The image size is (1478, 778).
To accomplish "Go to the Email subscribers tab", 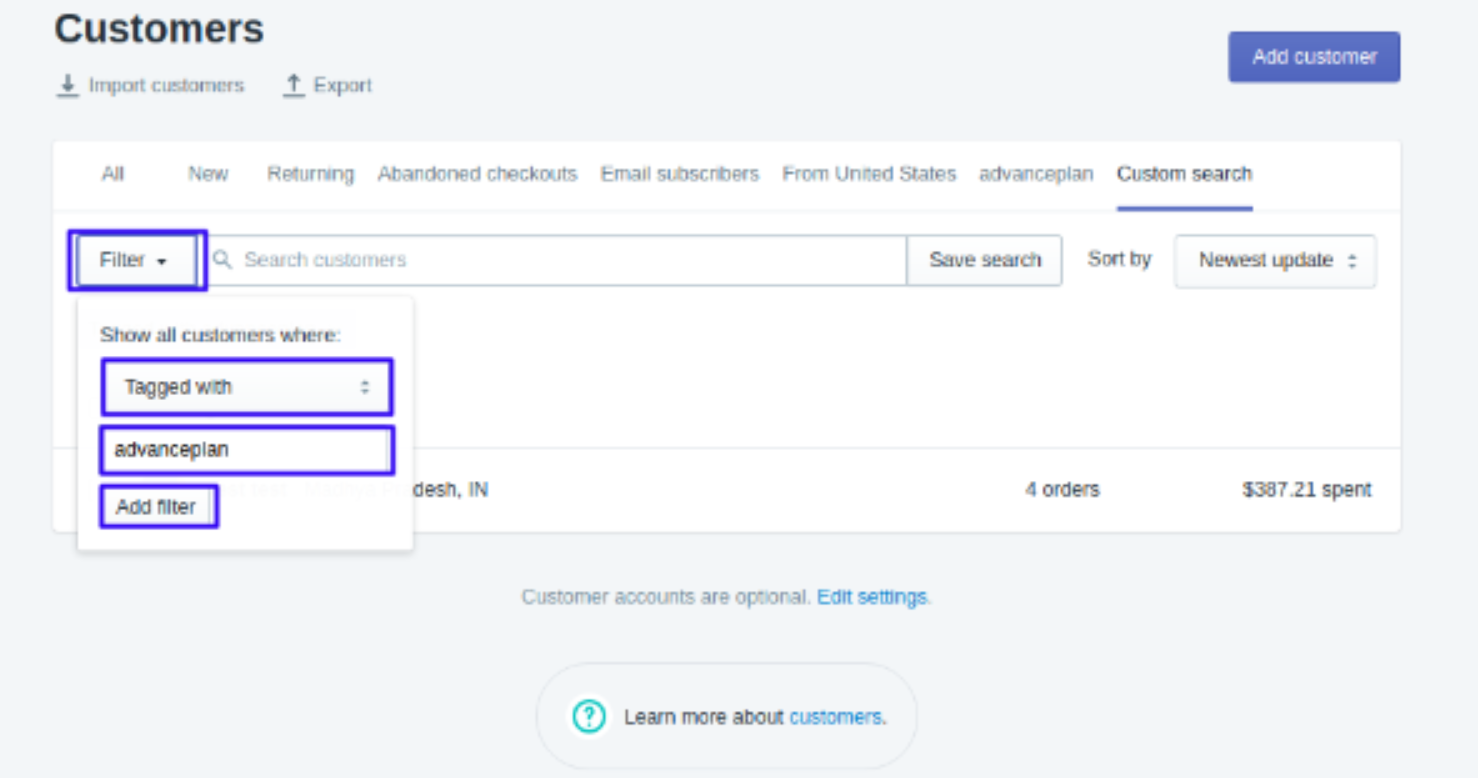I will [680, 174].
